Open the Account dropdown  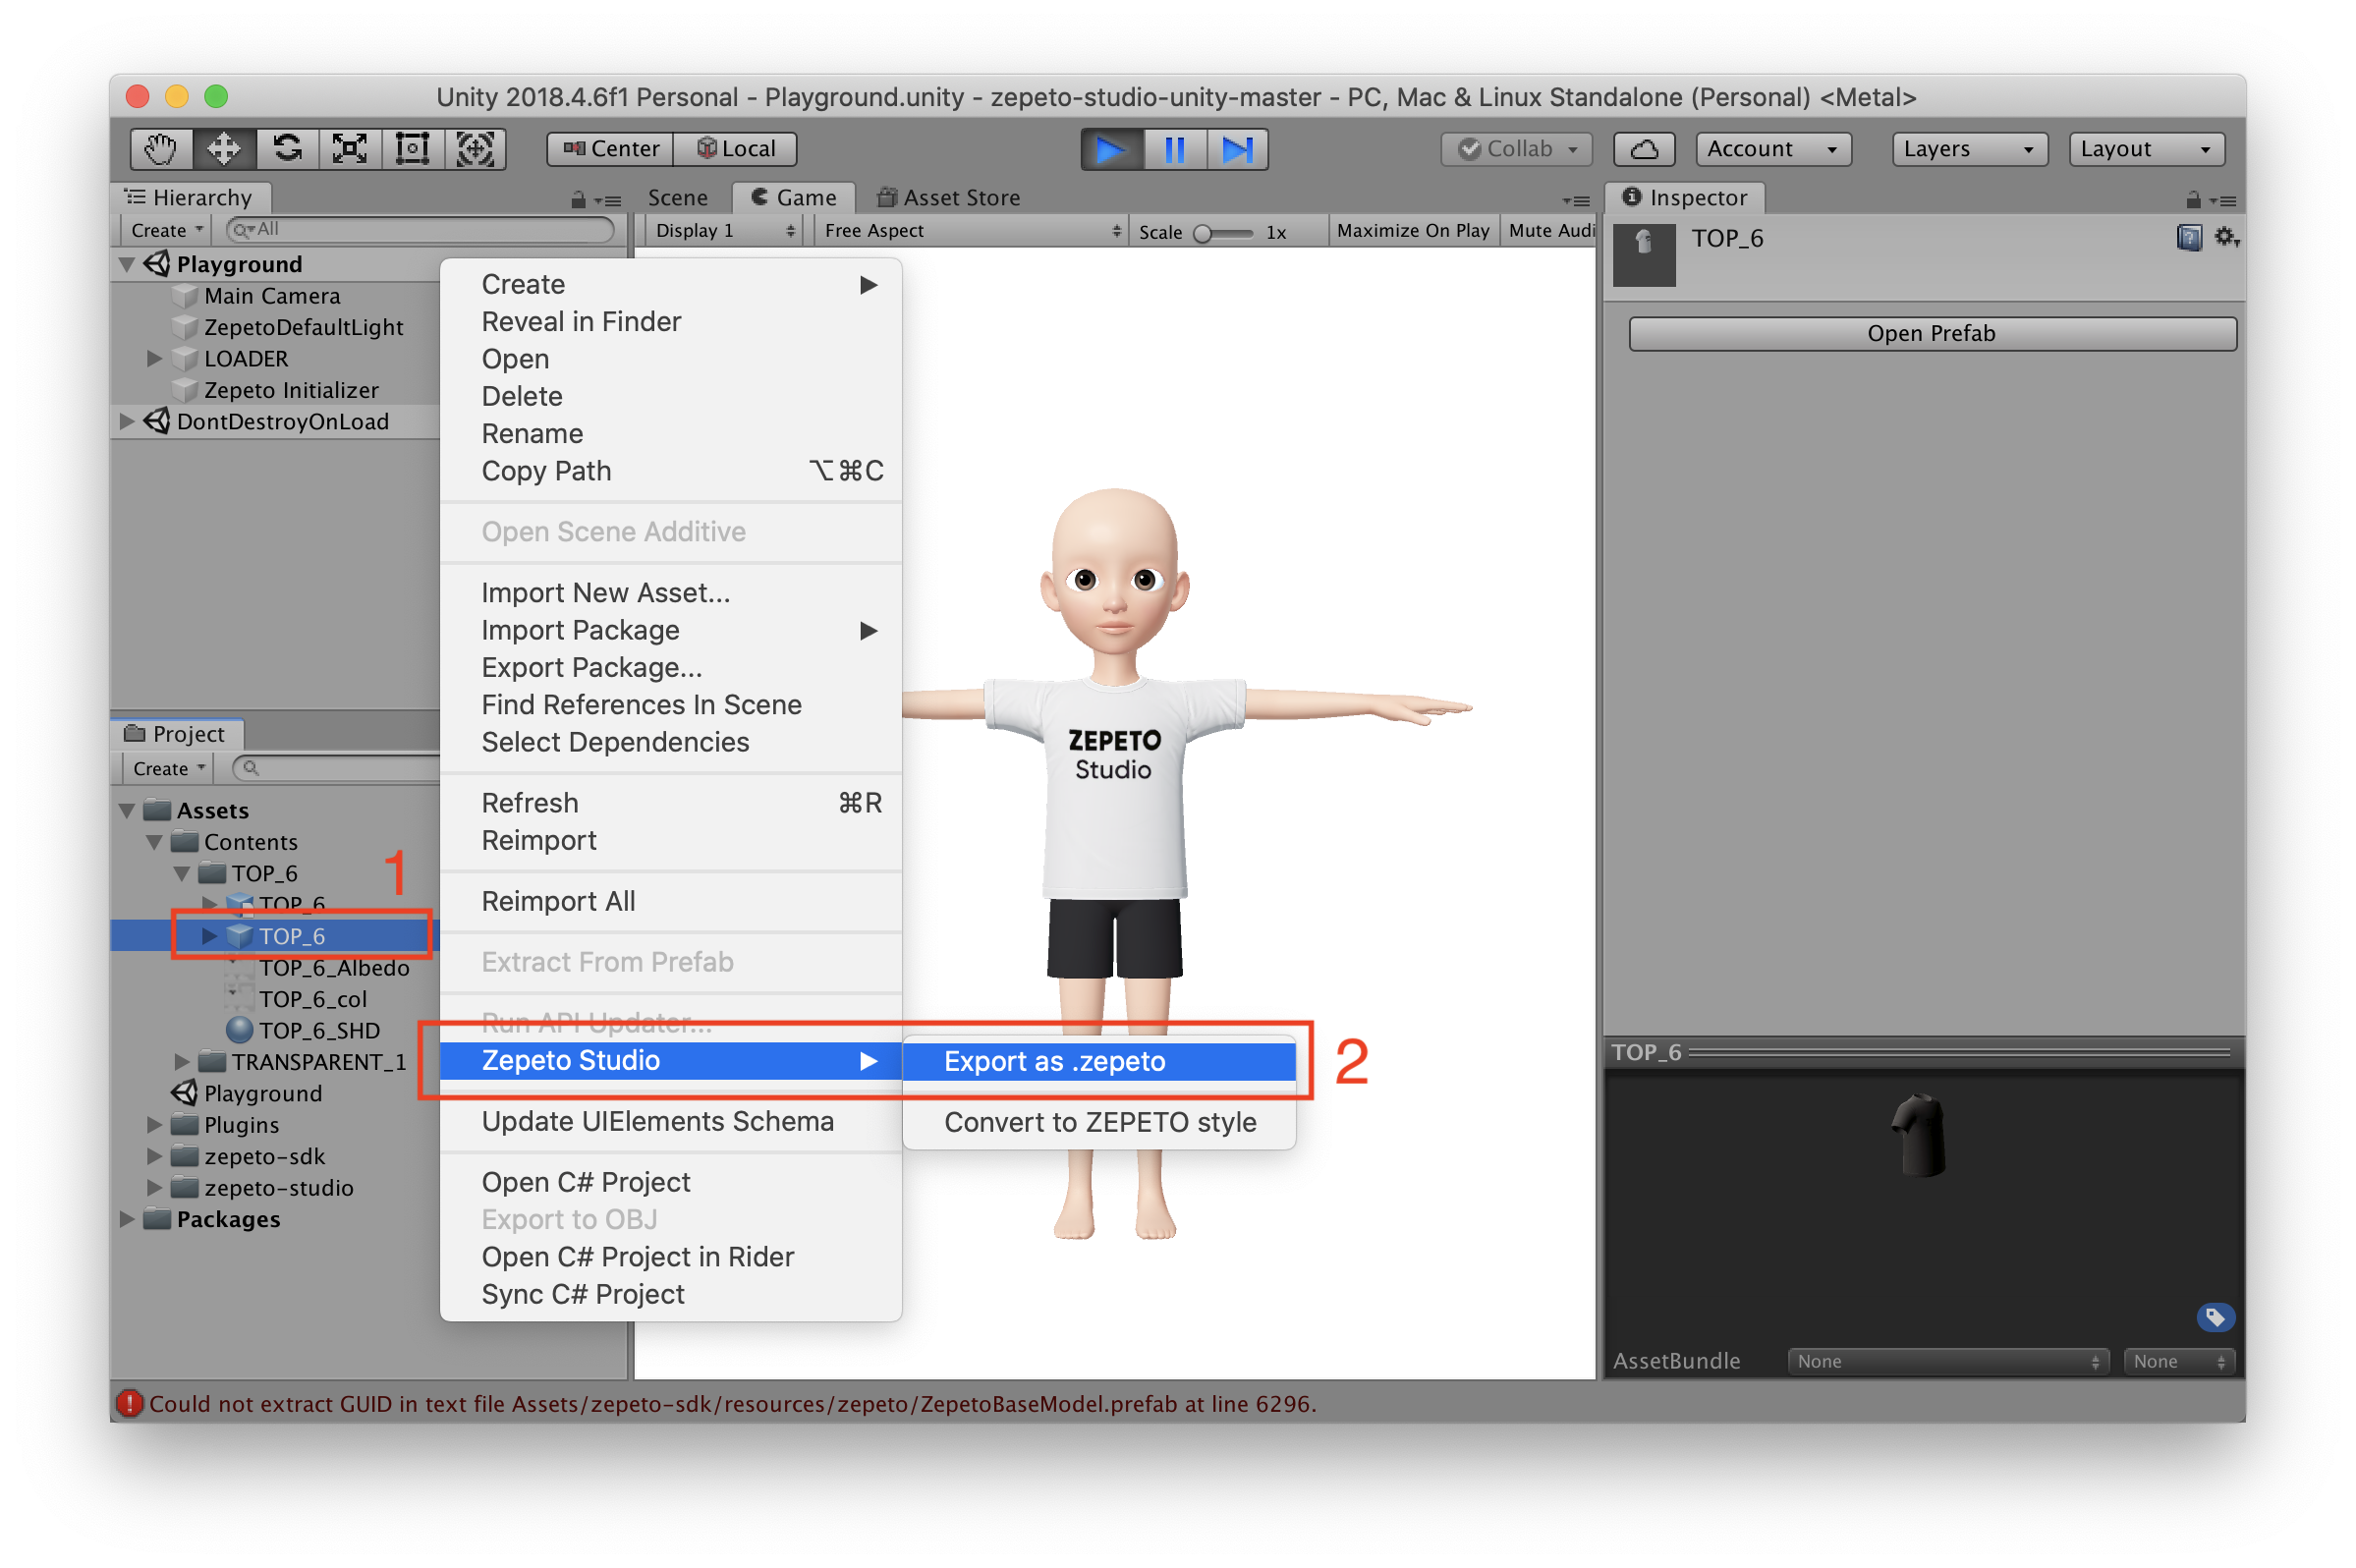click(1773, 149)
